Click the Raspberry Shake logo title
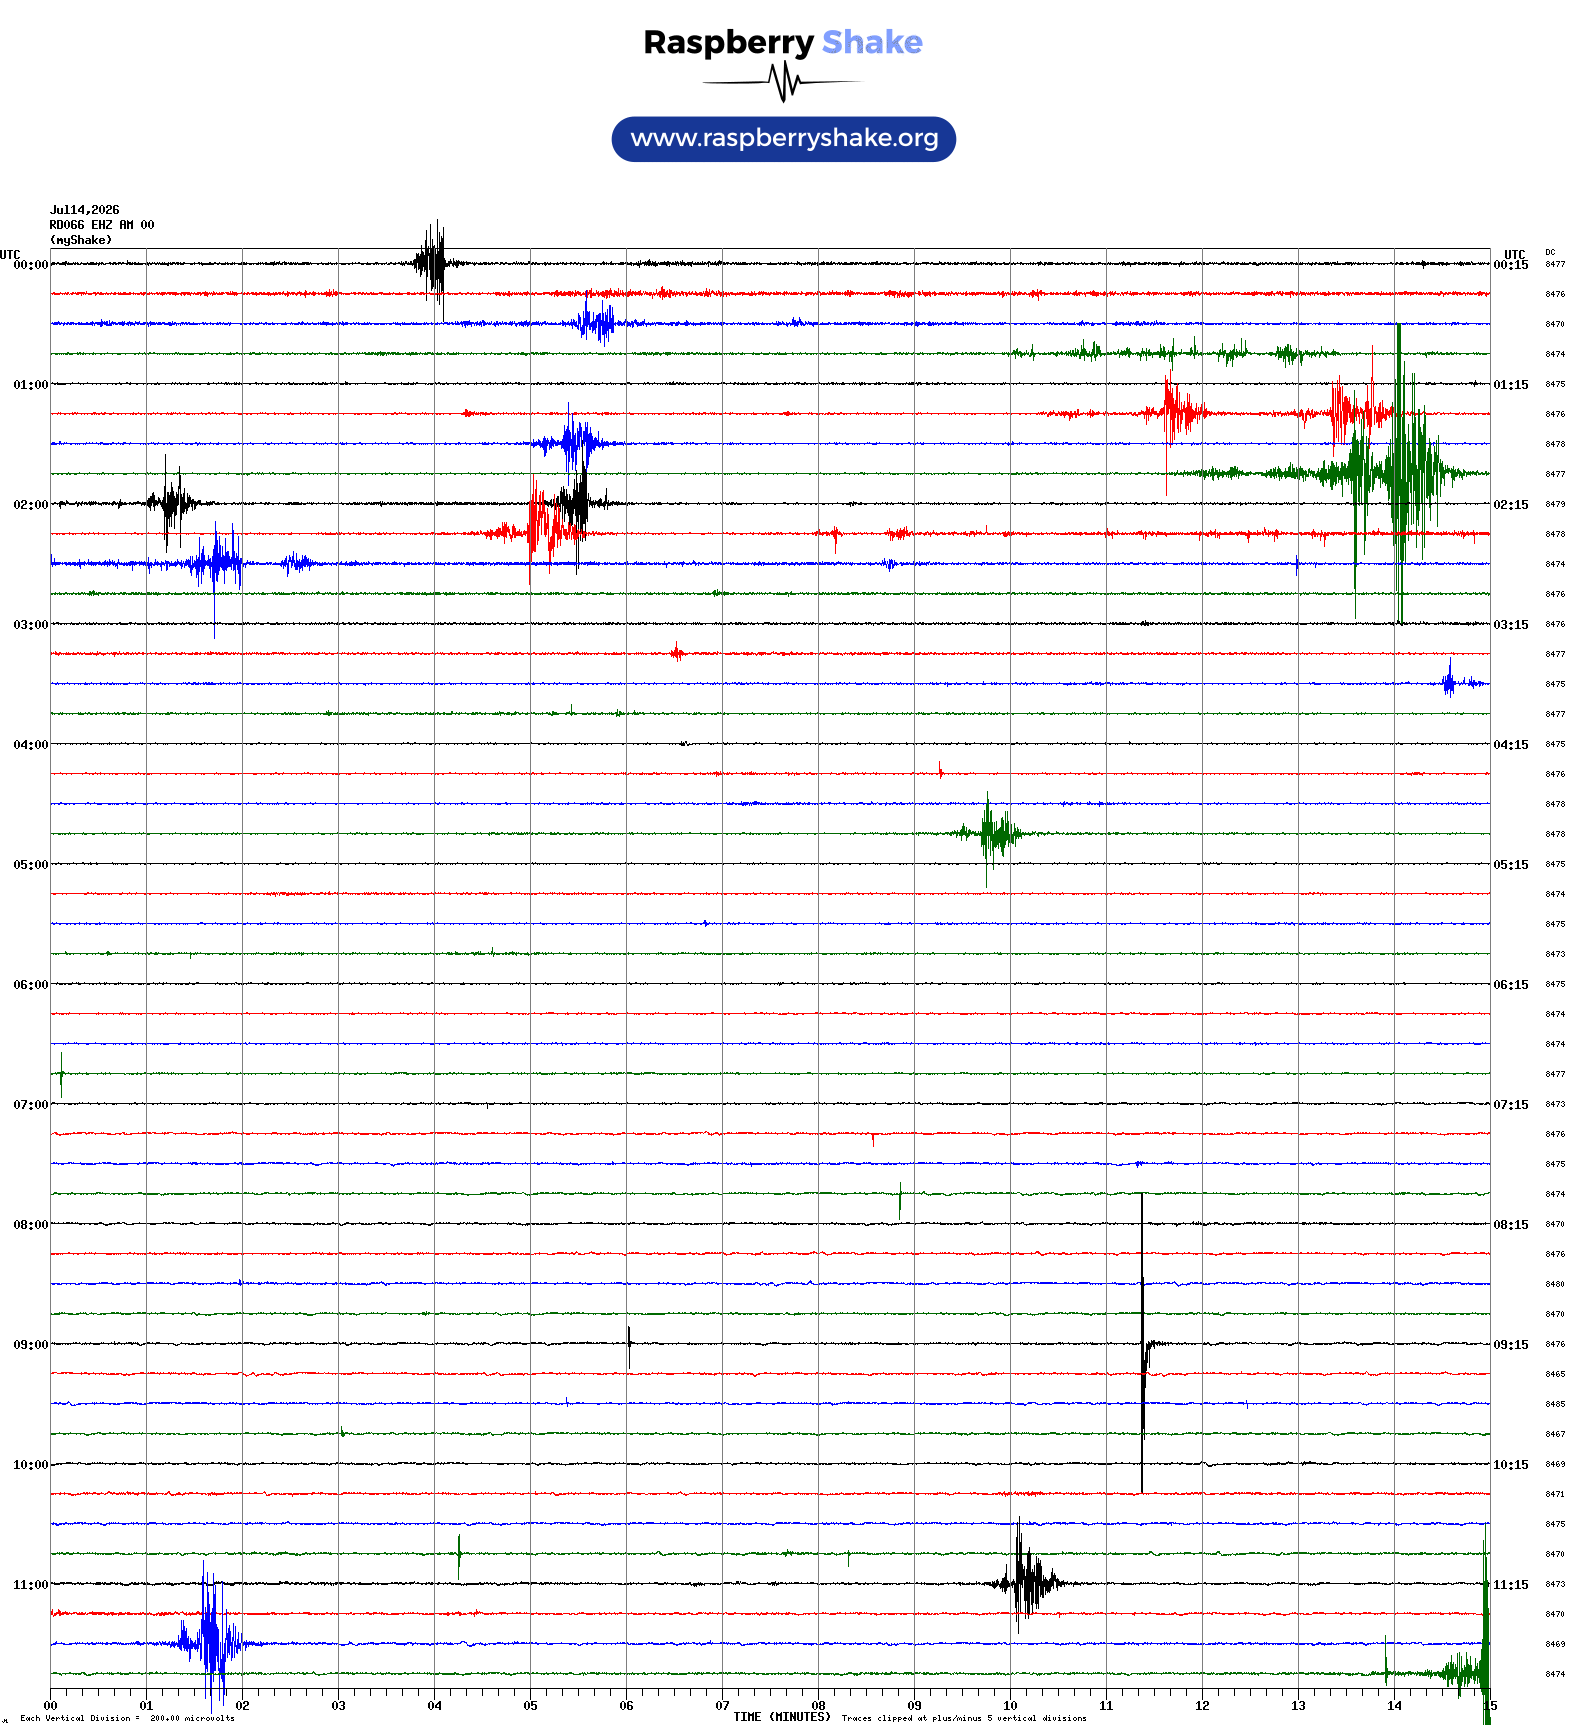The image size is (1570, 1732). tap(783, 42)
